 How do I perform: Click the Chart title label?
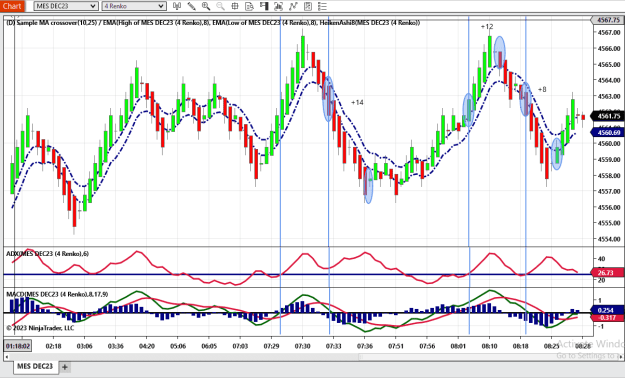tap(12, 6)
